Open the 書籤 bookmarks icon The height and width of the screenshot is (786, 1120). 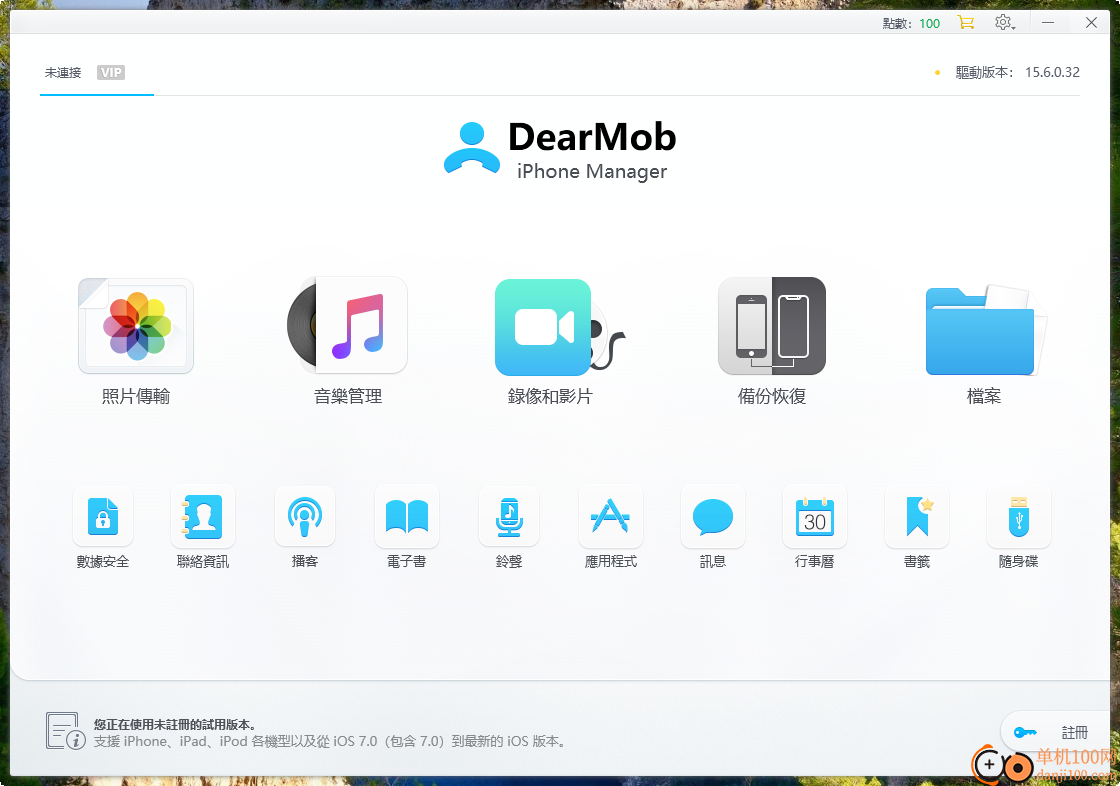[917, 516]
